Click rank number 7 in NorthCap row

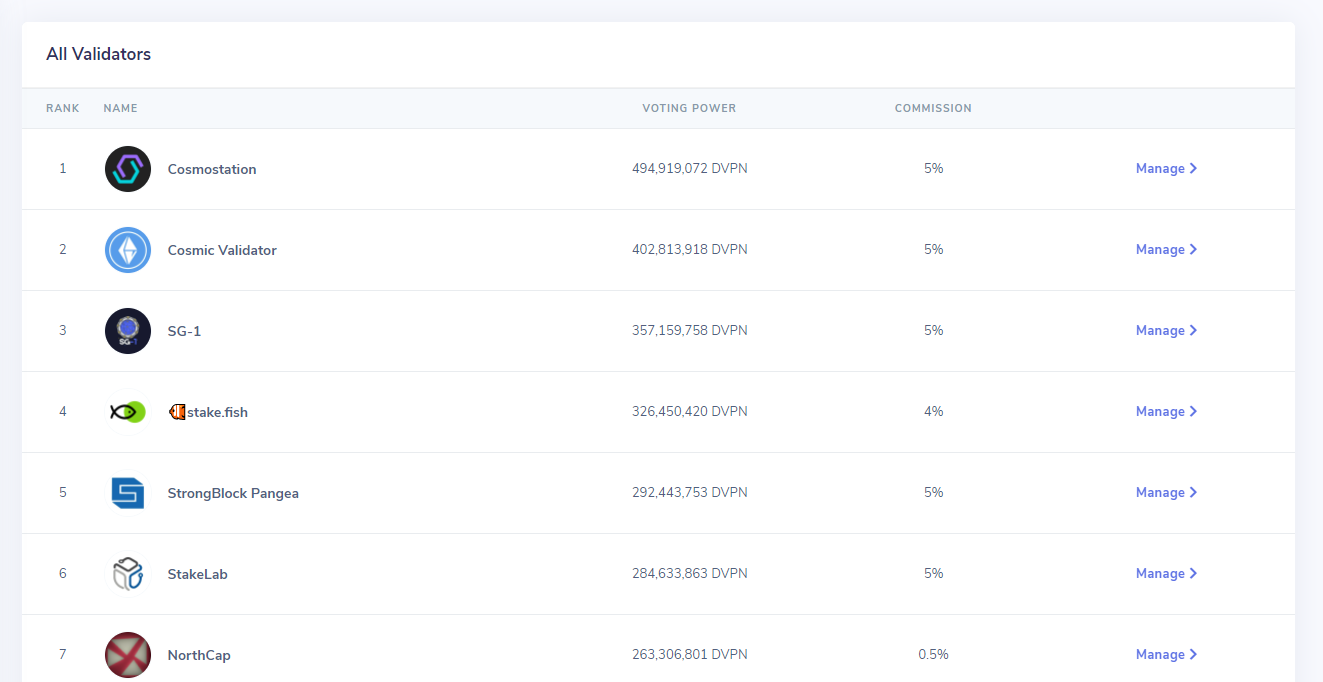63,655
